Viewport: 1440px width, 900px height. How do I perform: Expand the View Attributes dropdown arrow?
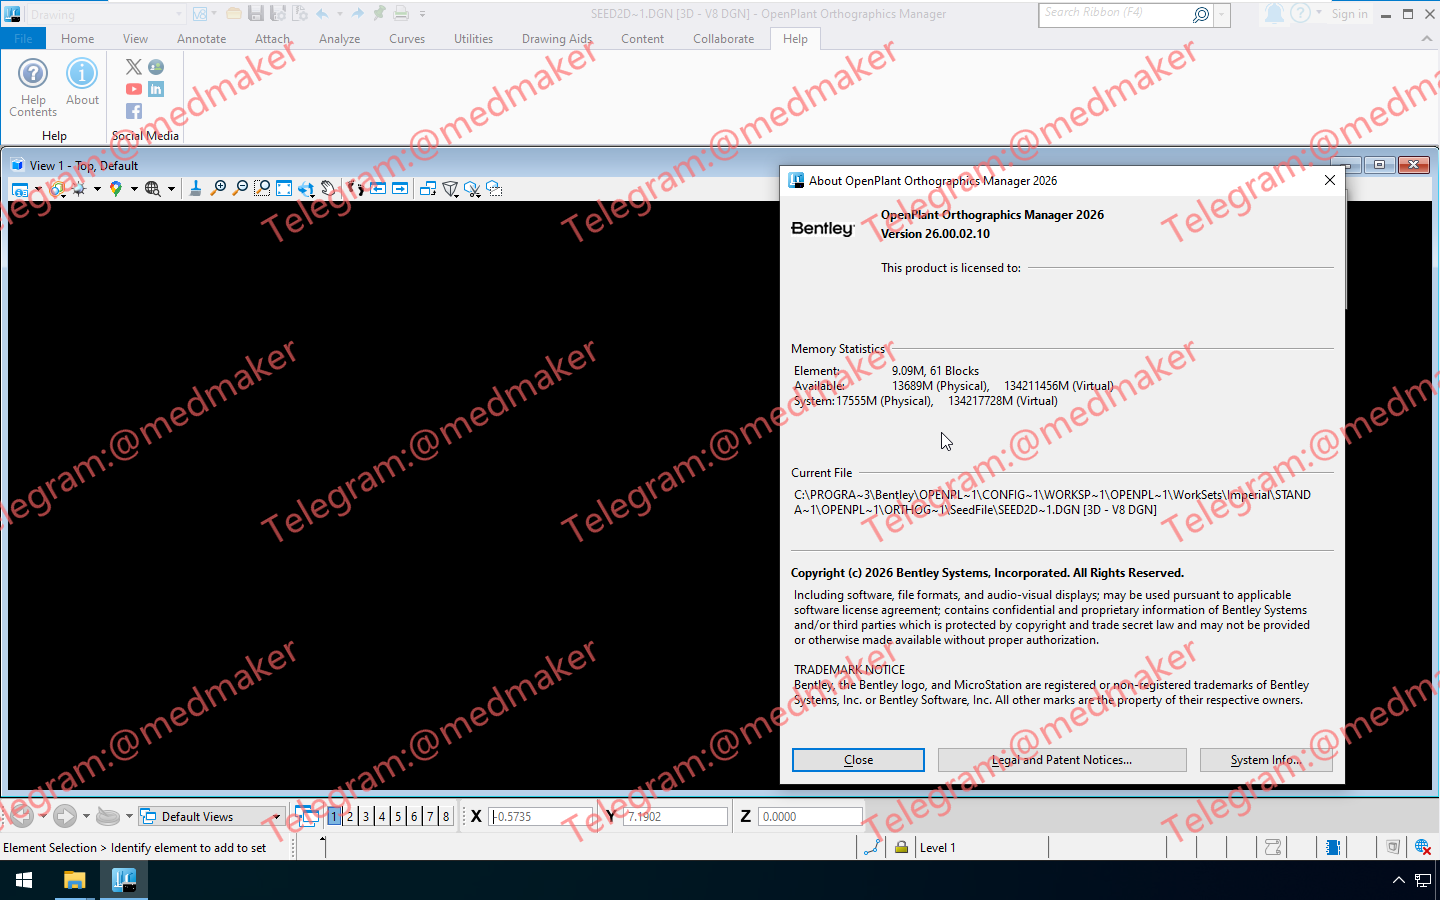(x=38, y=189)
